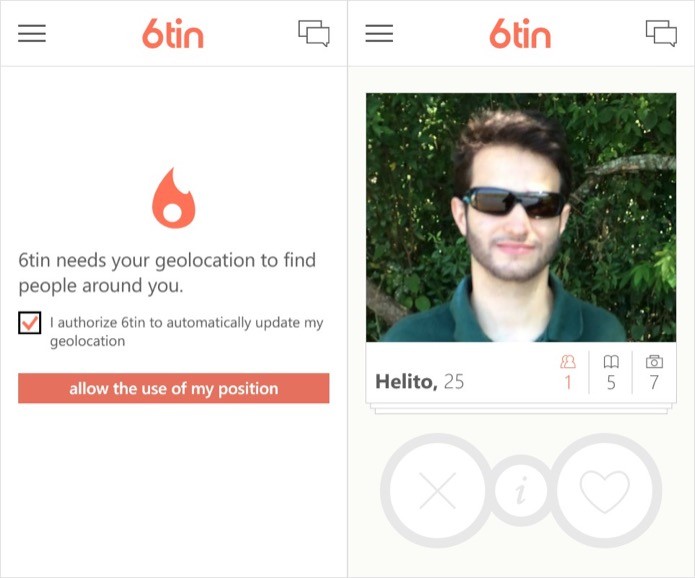Tap the mutual friends number 1
The height and width of the screenshot is (578, 695).
coord(568,383)
